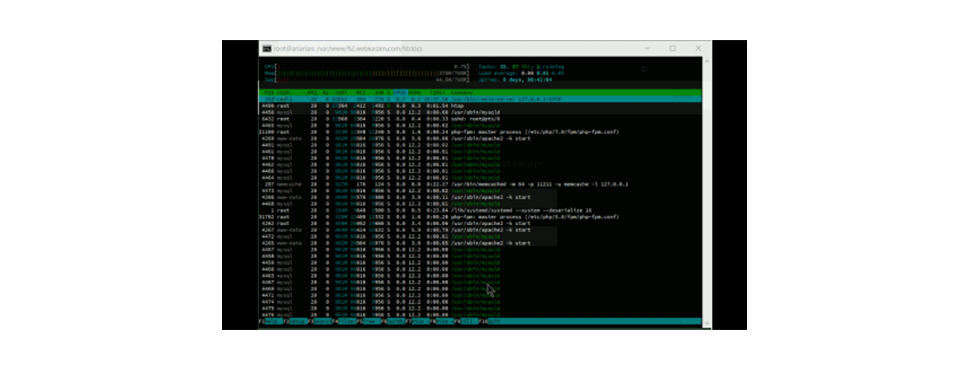Select the RES column header
This screenshot has height=370, width=970.
[x=362, y=93]
